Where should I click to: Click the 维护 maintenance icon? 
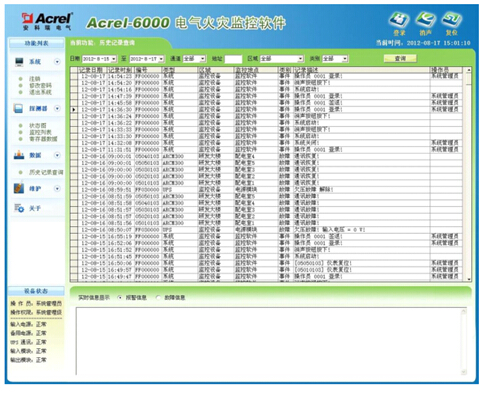tap(19, 188)
